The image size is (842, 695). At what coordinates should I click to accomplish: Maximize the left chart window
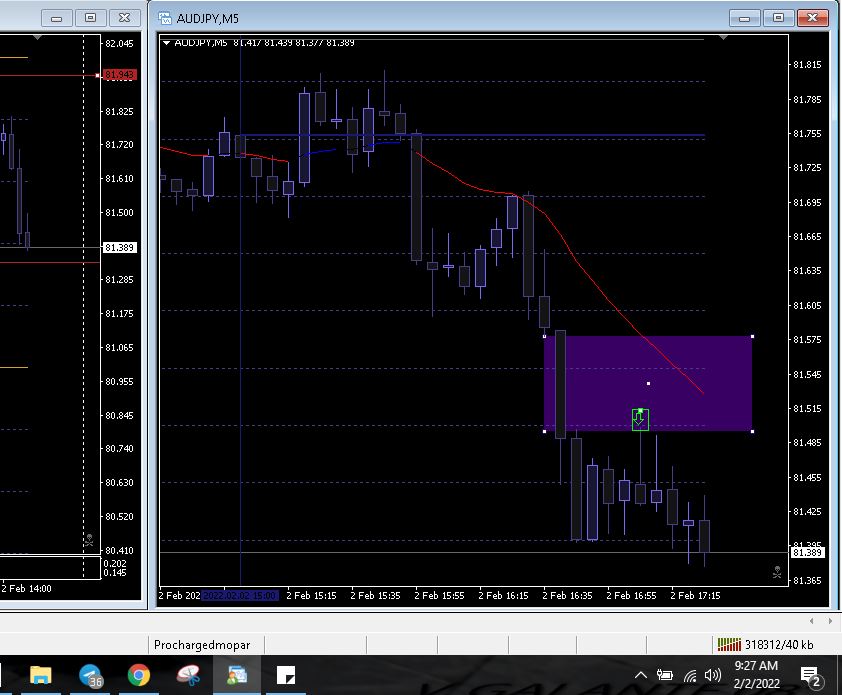pos(90,18)
